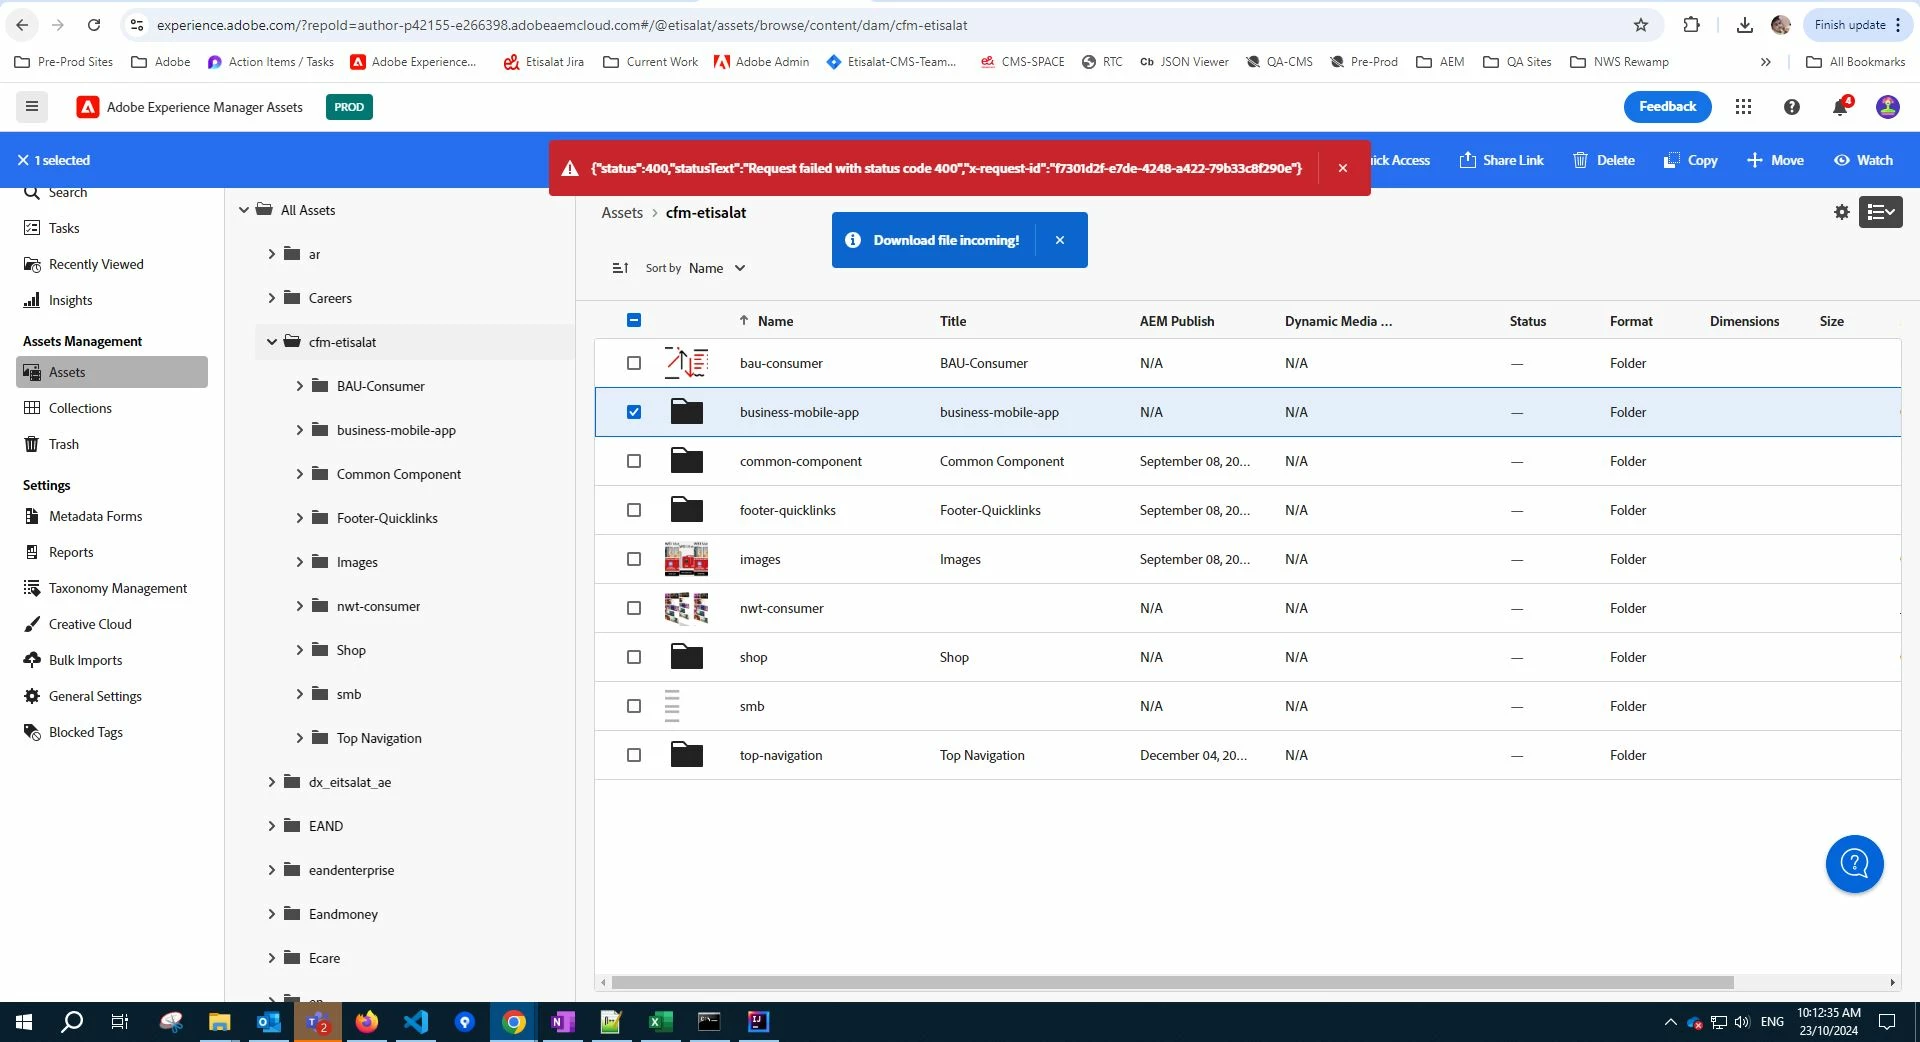
Task: Move the selected folder
Action: click(1775, 160)
